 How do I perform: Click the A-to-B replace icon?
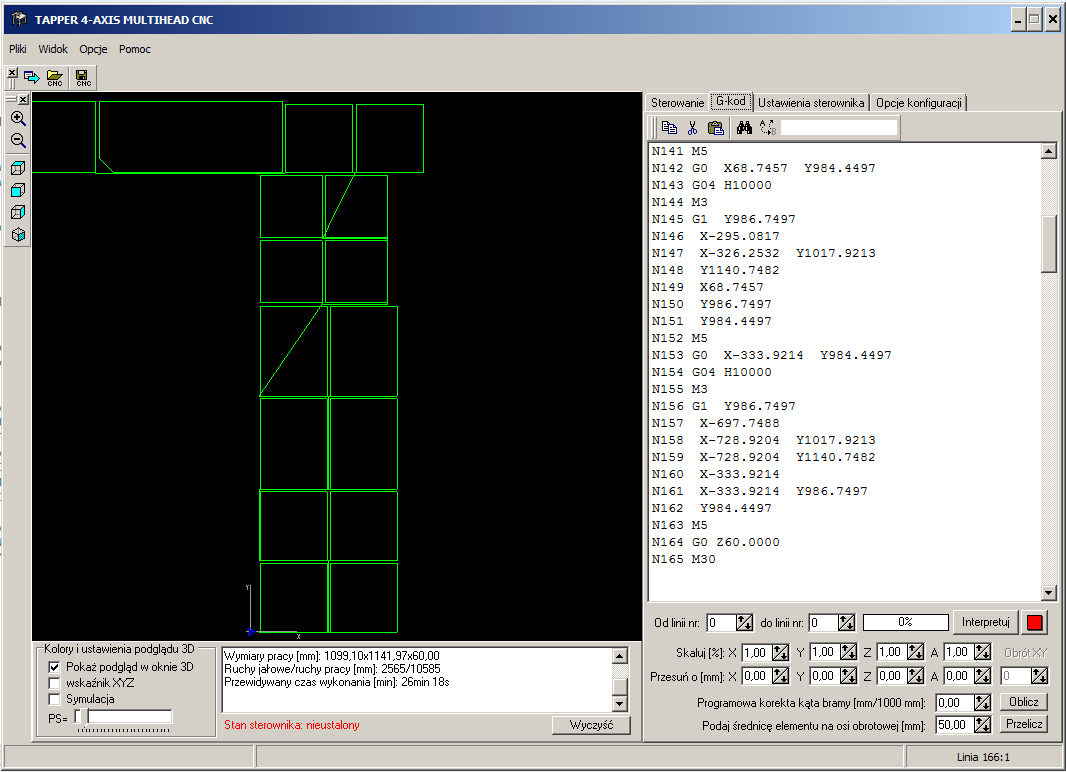(x=768, y=128)
